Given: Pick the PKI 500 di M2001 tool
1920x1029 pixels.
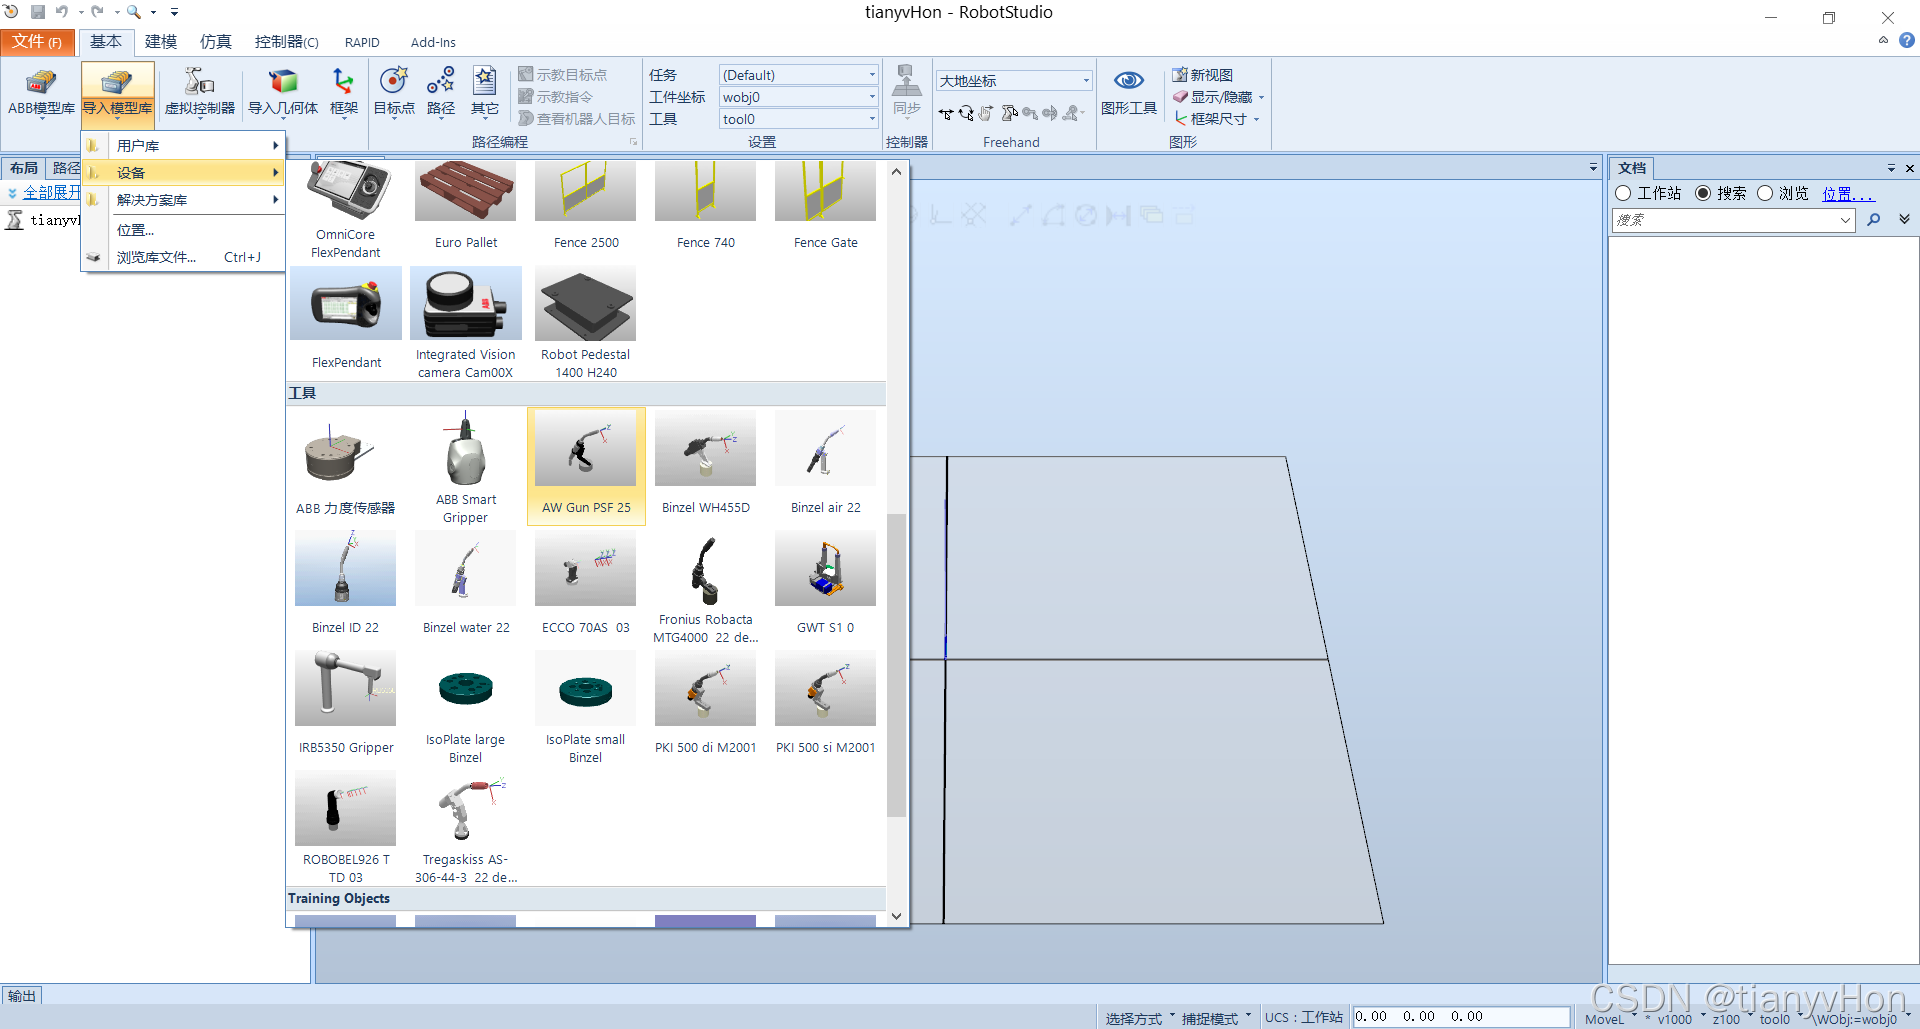Looking at the screenshot, I should tap(705, 704).
